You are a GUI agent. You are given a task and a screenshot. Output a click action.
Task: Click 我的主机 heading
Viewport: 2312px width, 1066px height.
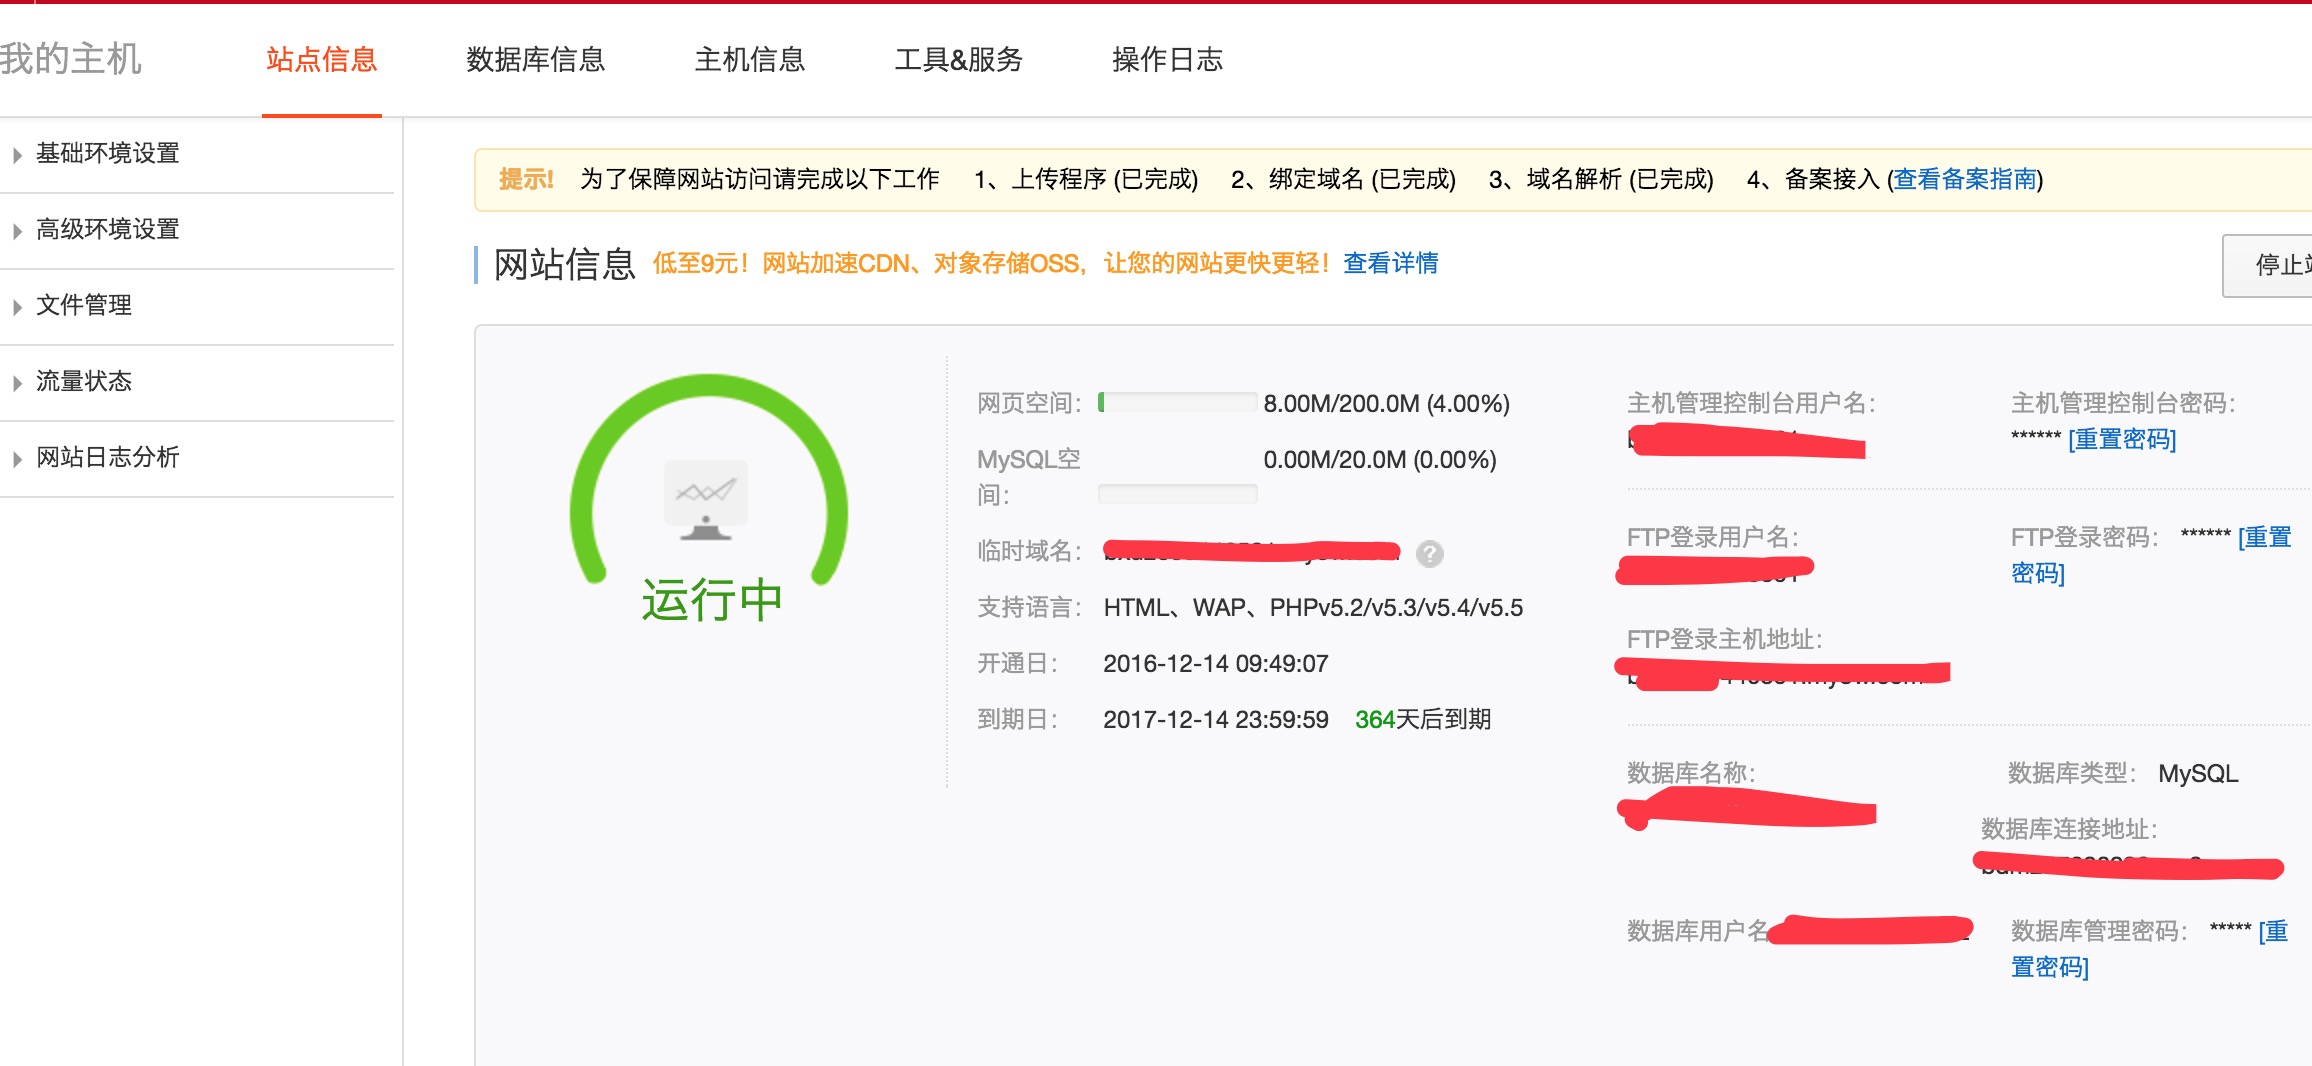coord(71,59)
